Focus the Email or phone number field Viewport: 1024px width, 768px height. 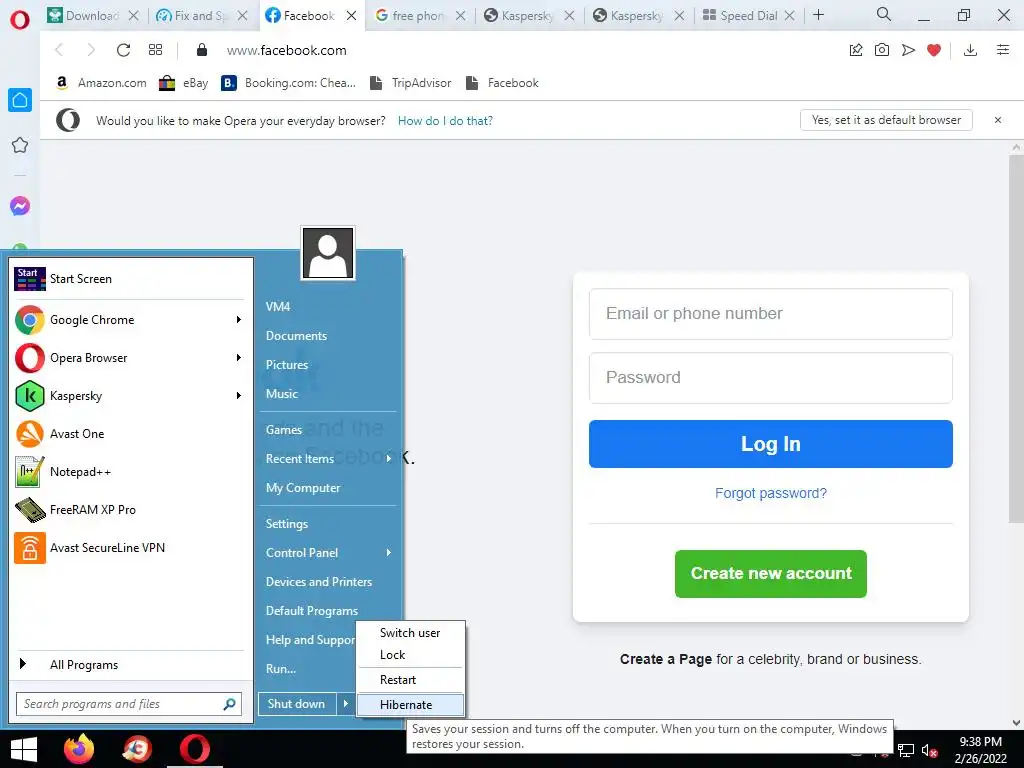point(771,314)
